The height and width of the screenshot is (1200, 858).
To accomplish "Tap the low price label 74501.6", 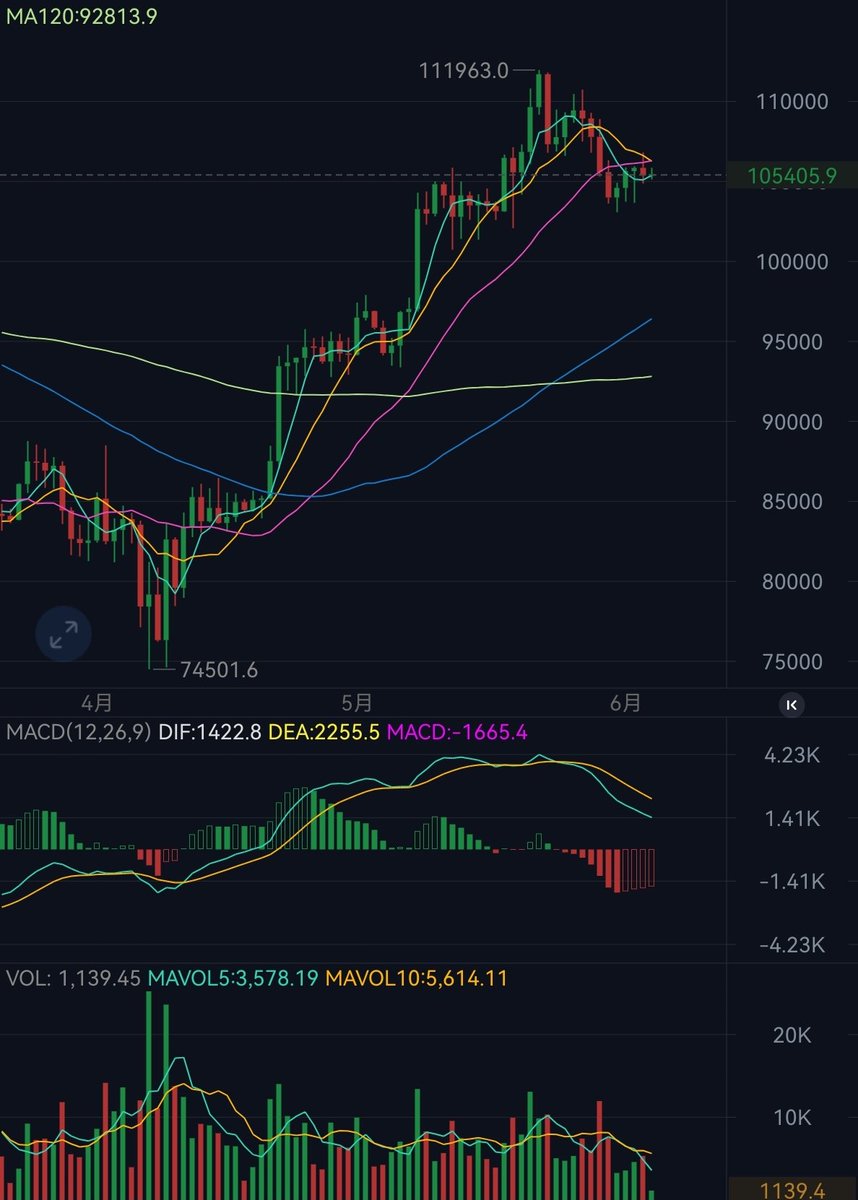I will pyautogui.click(x=218, y=670).
